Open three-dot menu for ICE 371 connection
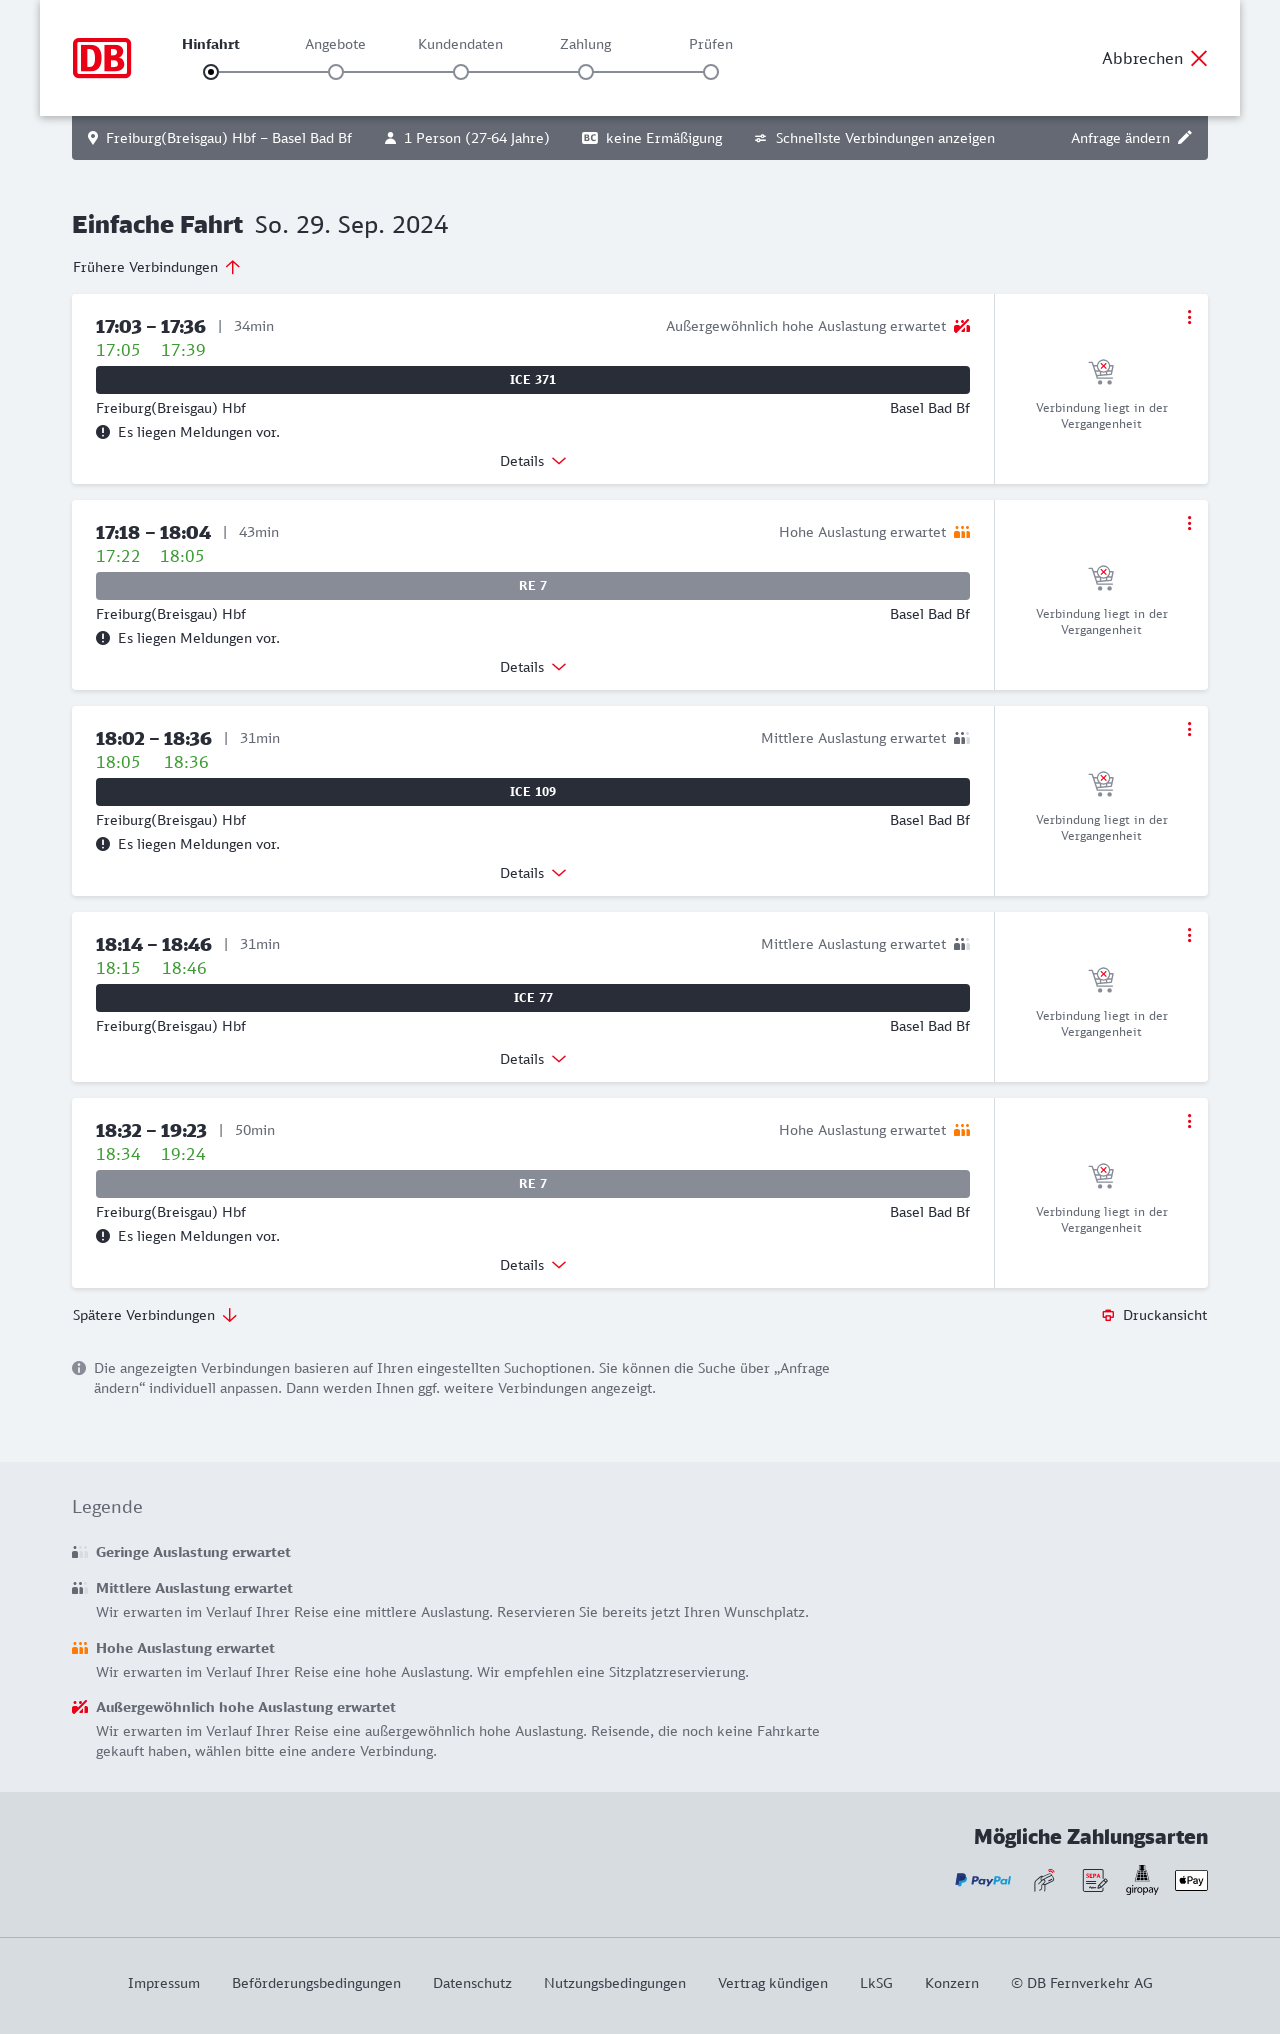Screen dimensions: 1280x2034 click(x=1189, y=317)
